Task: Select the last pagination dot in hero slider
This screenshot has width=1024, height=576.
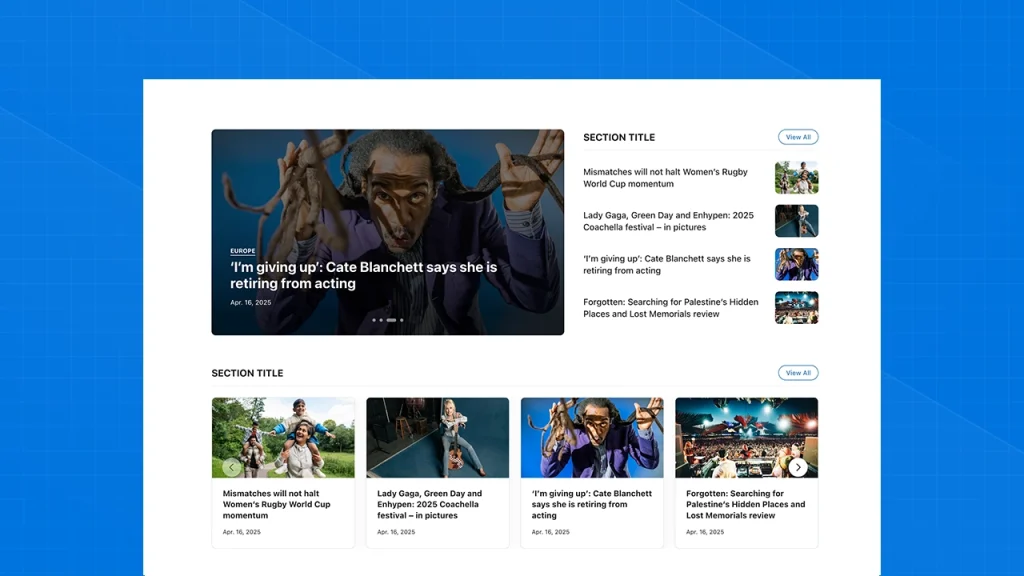Action: click(x=402, y=320)
